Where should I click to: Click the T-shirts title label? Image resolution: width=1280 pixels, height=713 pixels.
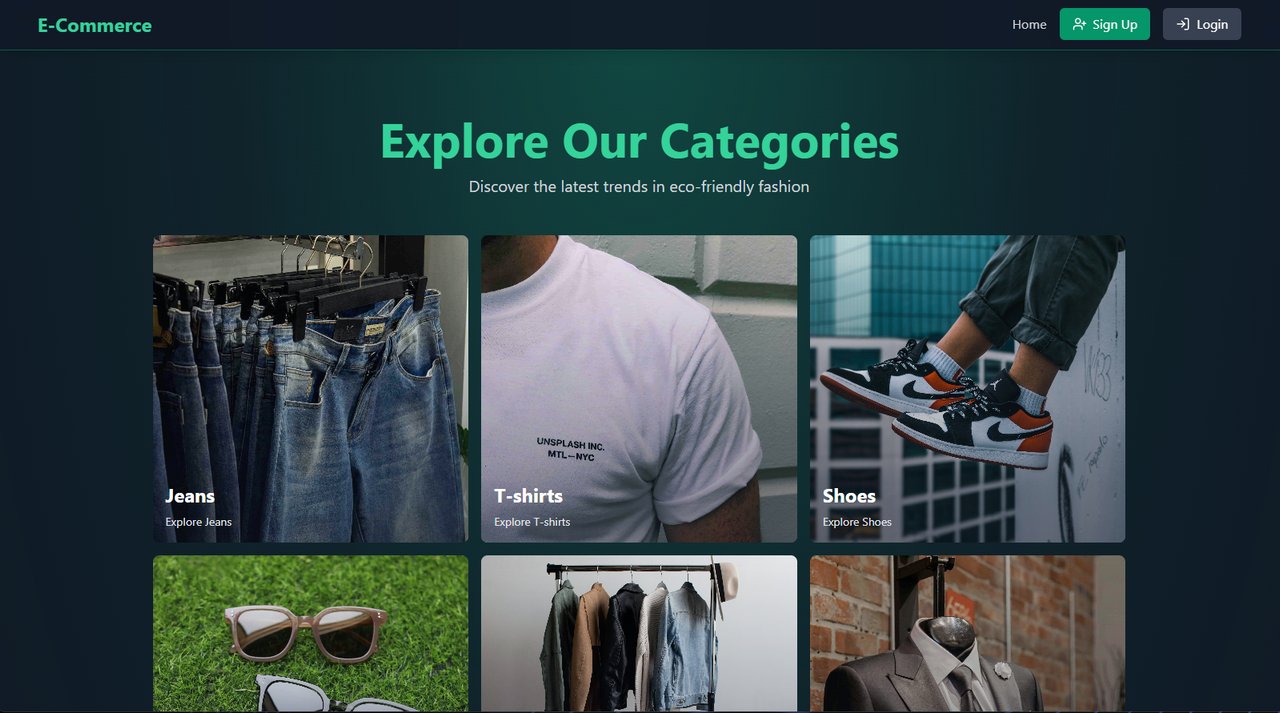coord(528,496)
